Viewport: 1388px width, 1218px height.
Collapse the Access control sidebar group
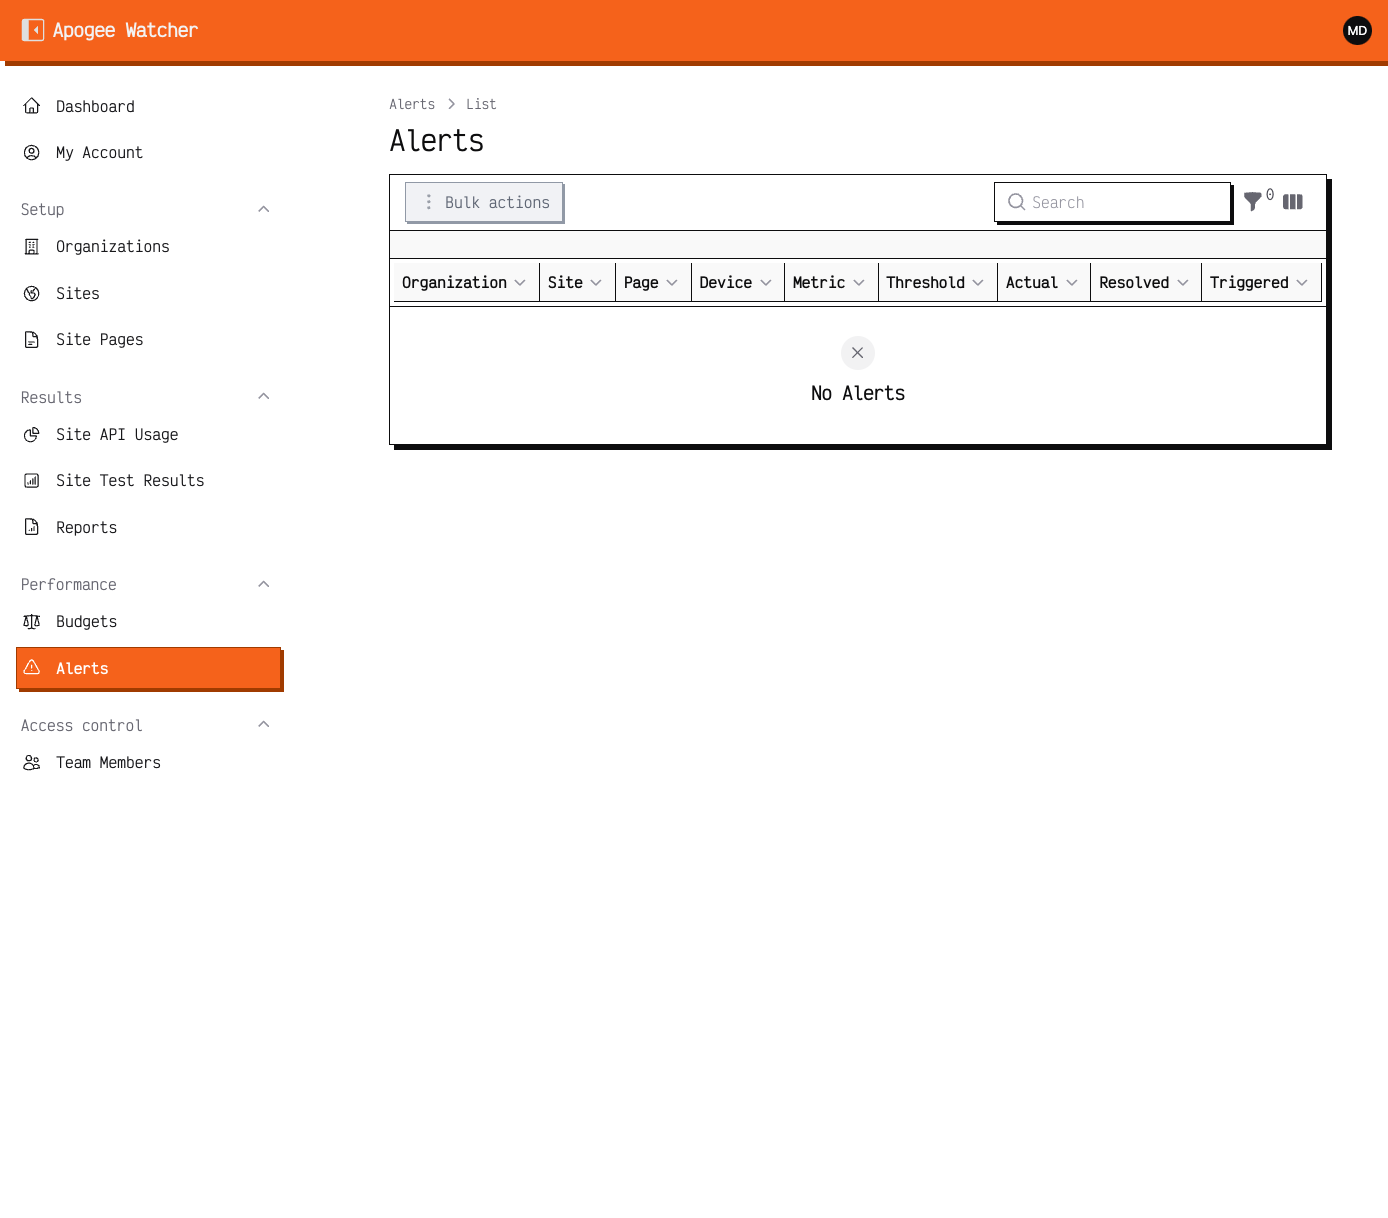(264, 724)
